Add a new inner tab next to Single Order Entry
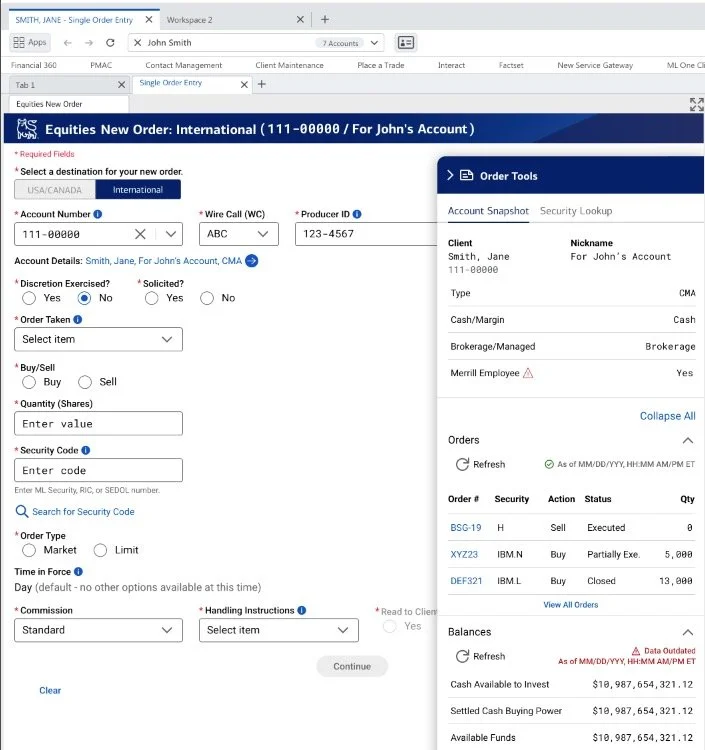This screenshot has height=750, width=705. point(262,85)
